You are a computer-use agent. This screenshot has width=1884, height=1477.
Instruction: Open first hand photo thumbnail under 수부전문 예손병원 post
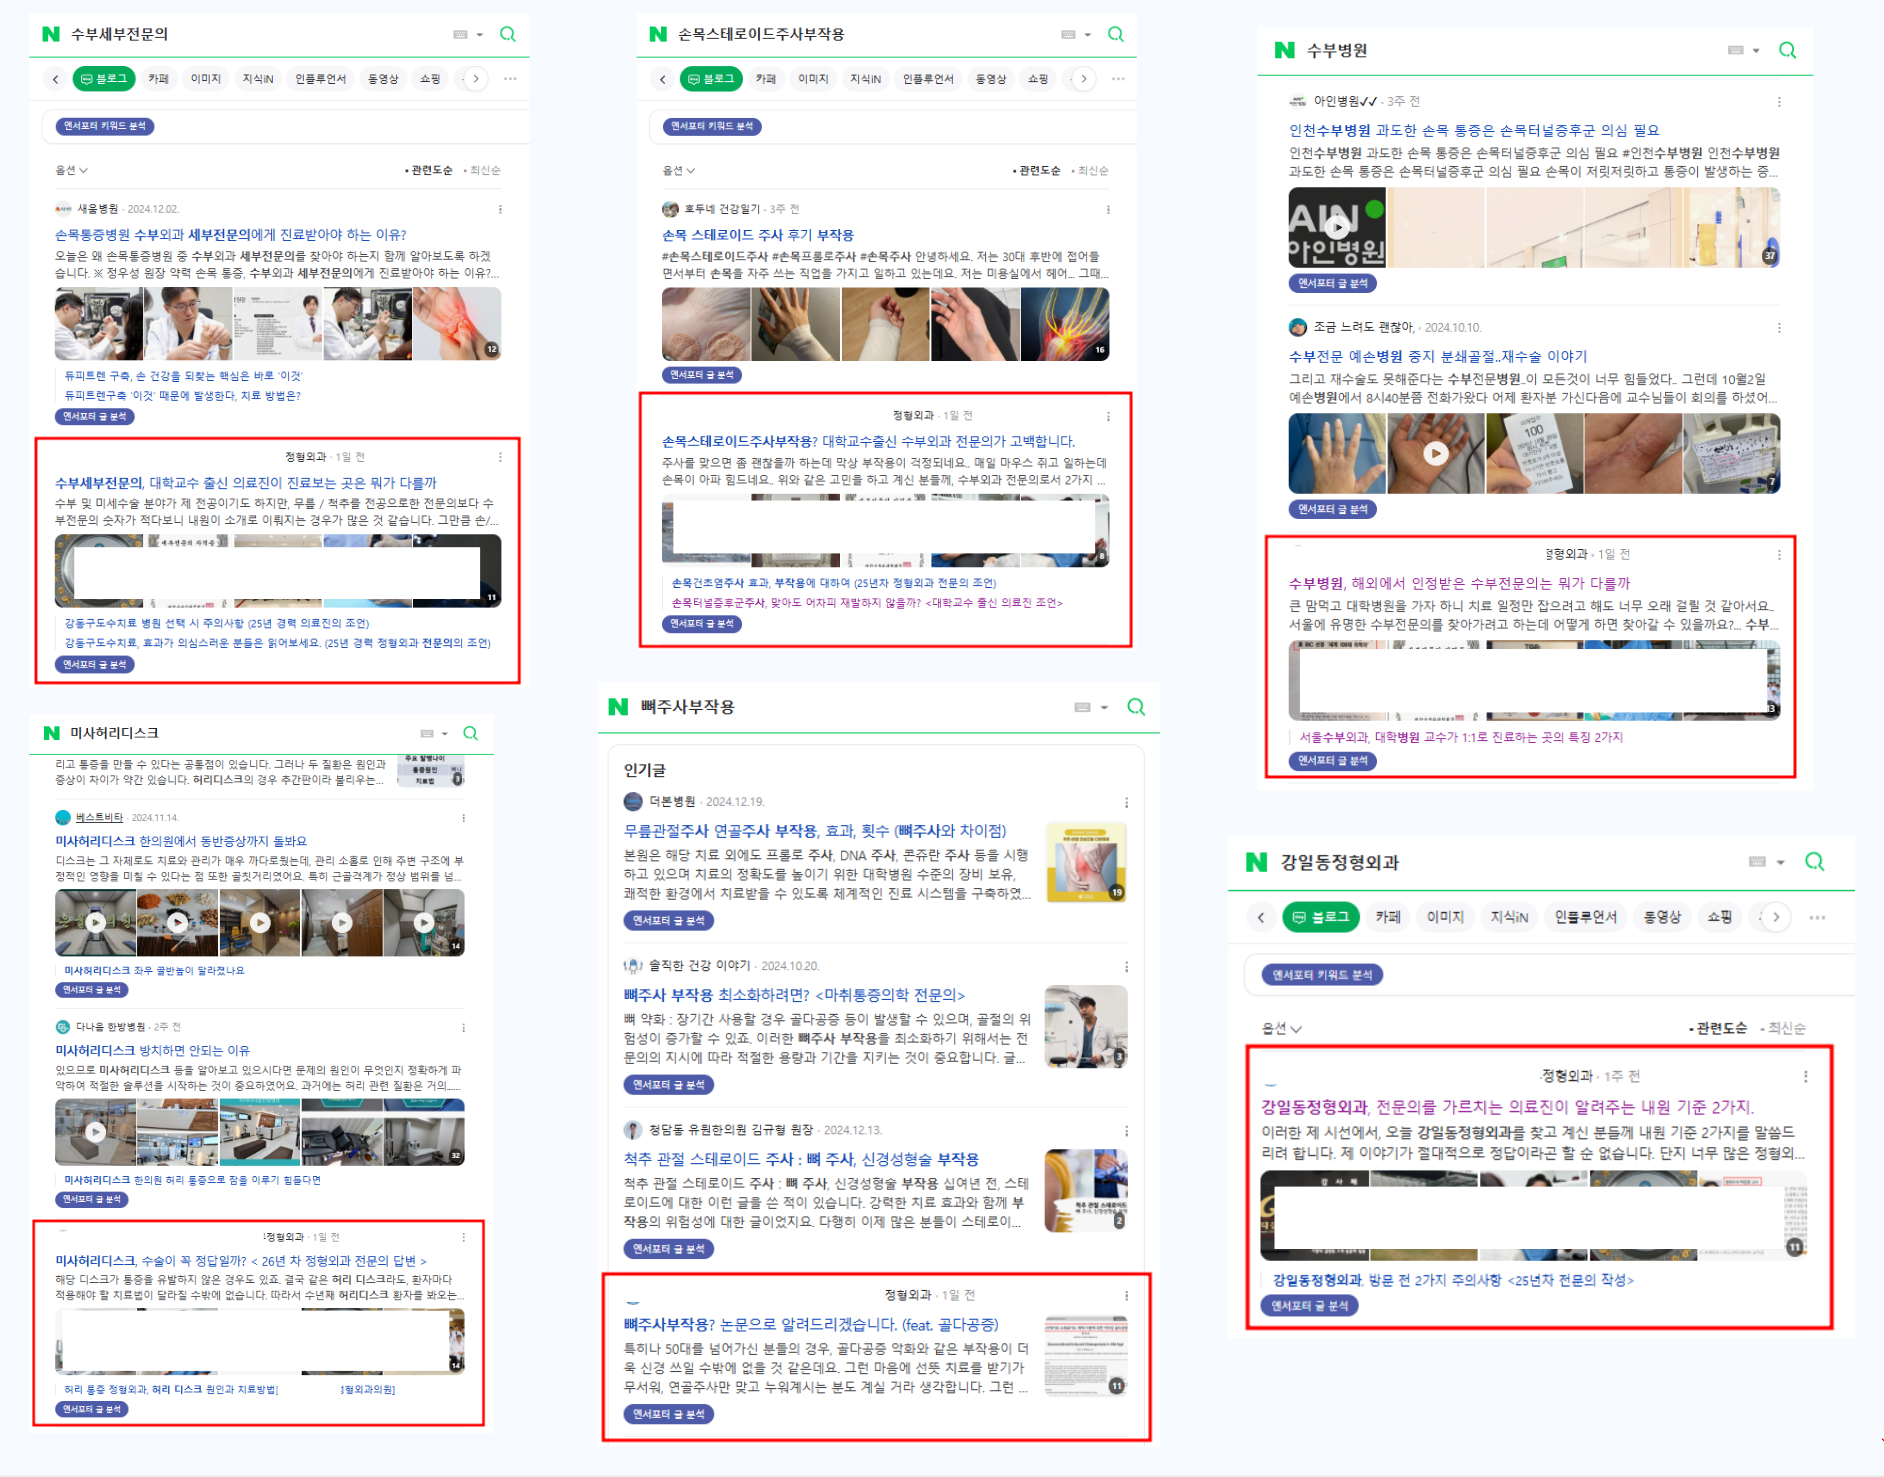coord(1337,454)
